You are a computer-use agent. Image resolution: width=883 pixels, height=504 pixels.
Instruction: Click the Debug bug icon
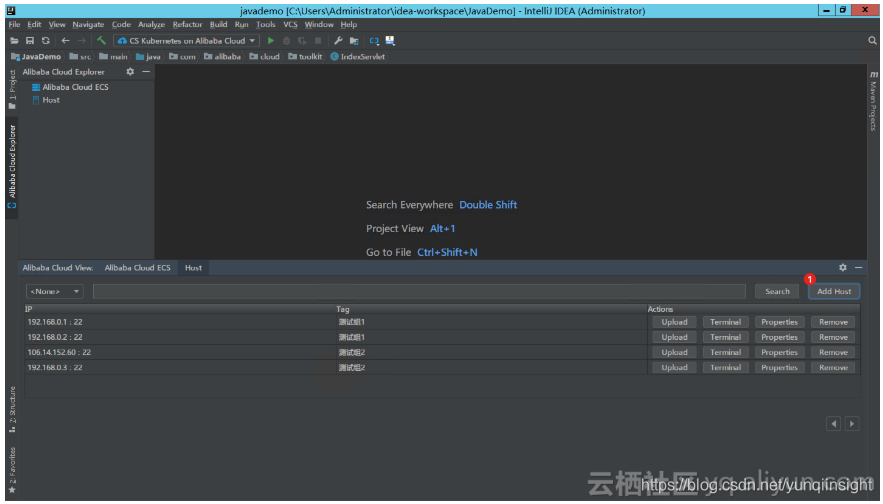click(x=287, y=41)
